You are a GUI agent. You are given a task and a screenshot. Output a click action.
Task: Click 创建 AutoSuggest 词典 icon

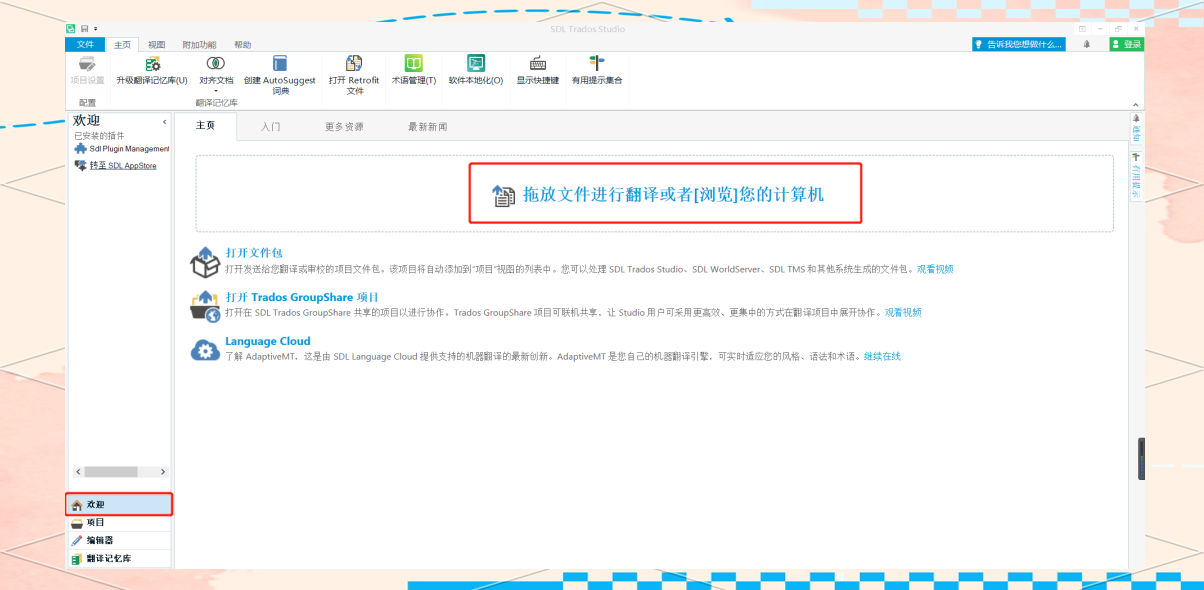click(x=280, y=63)
